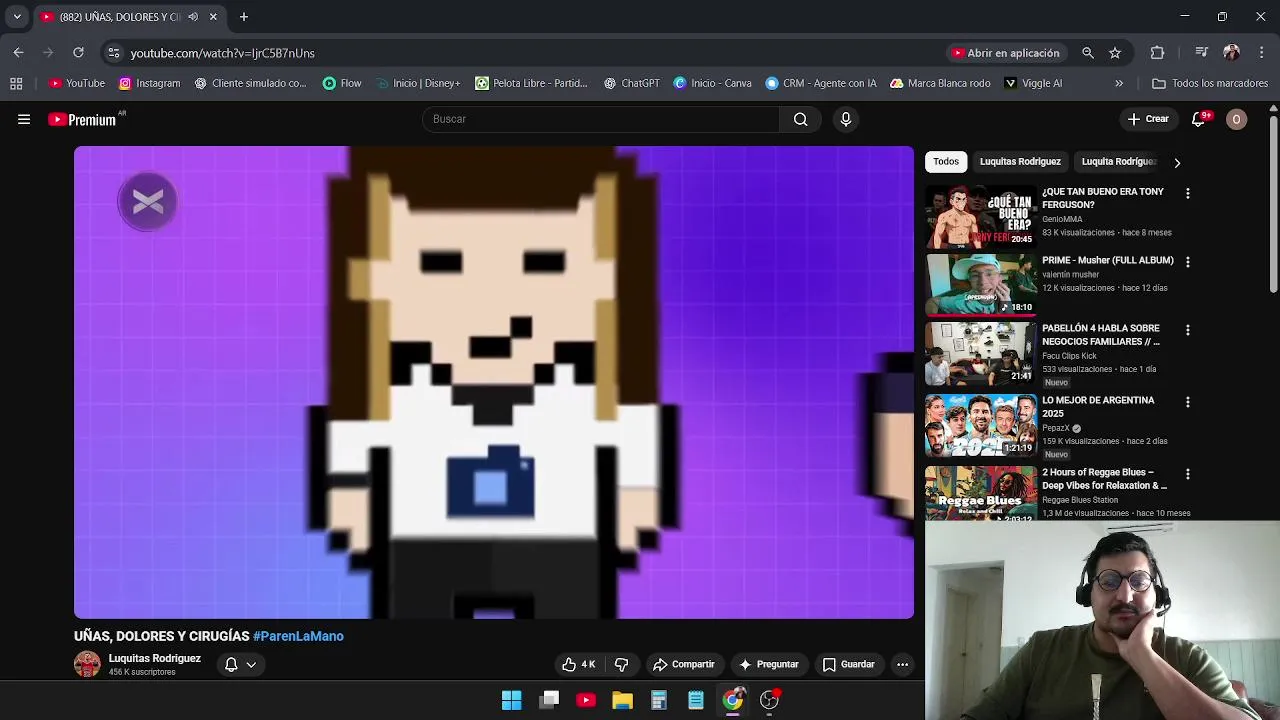Image resolution: width=1280 pixels, height=720 pixels.
Task: Open the Instagram bookmark
Action: click(x=149, y=83)
